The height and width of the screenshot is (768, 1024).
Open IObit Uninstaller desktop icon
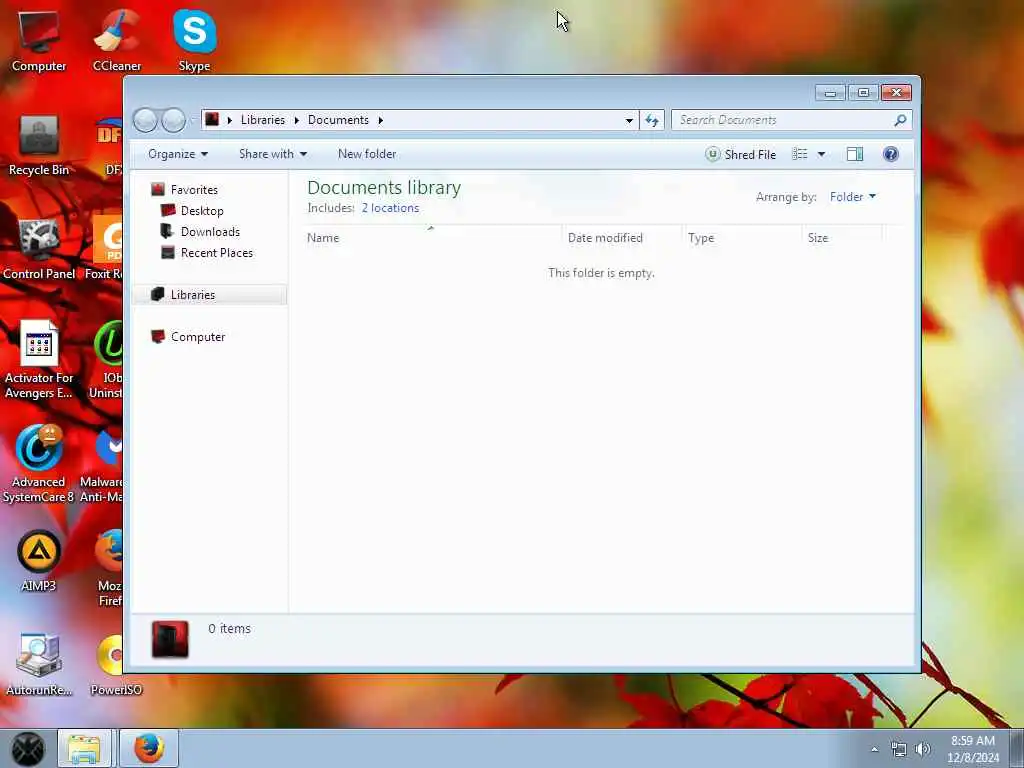pyautogui.click(x=107, y=359)
